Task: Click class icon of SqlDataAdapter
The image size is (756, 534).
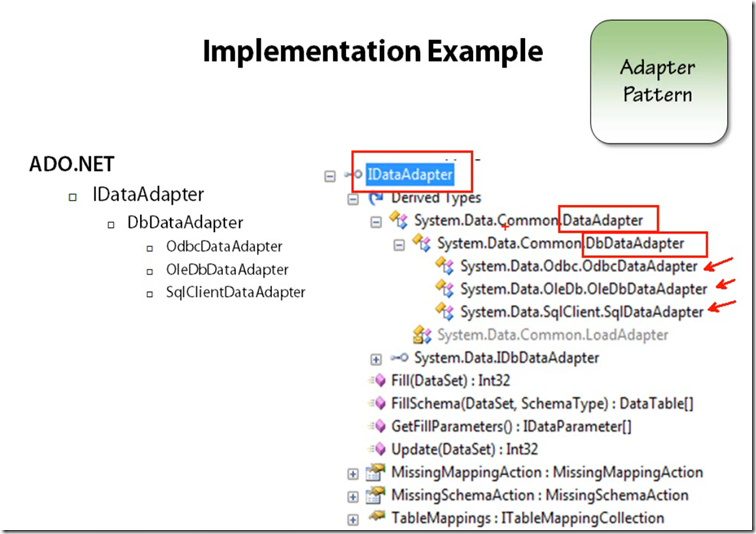Action: click(x=445, y=311)
